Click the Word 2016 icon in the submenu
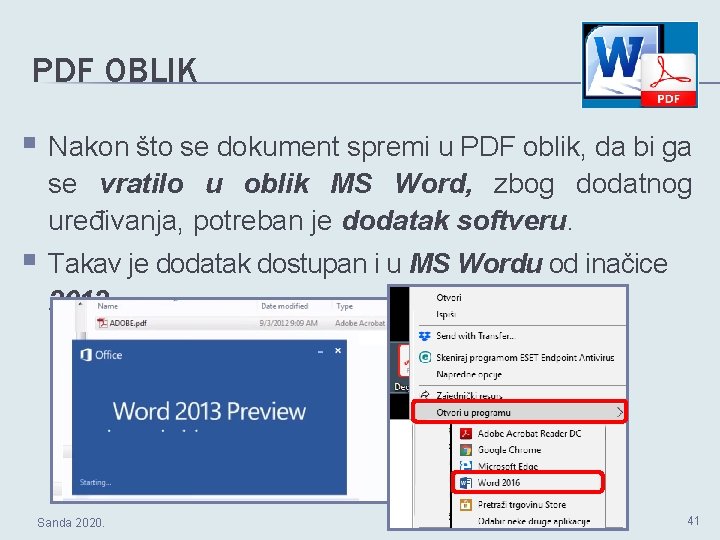The width and height of the screenshot is (720, 540). click(466, 483)
